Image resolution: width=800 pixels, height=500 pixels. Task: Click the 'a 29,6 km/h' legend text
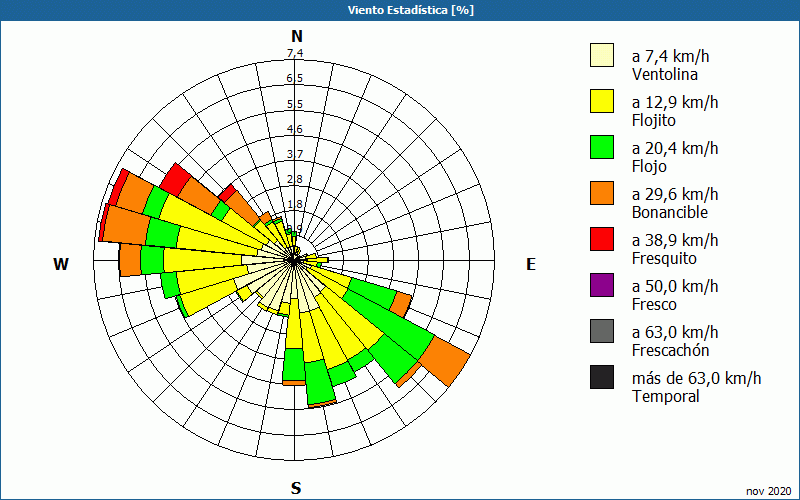(x=675, y=194)
